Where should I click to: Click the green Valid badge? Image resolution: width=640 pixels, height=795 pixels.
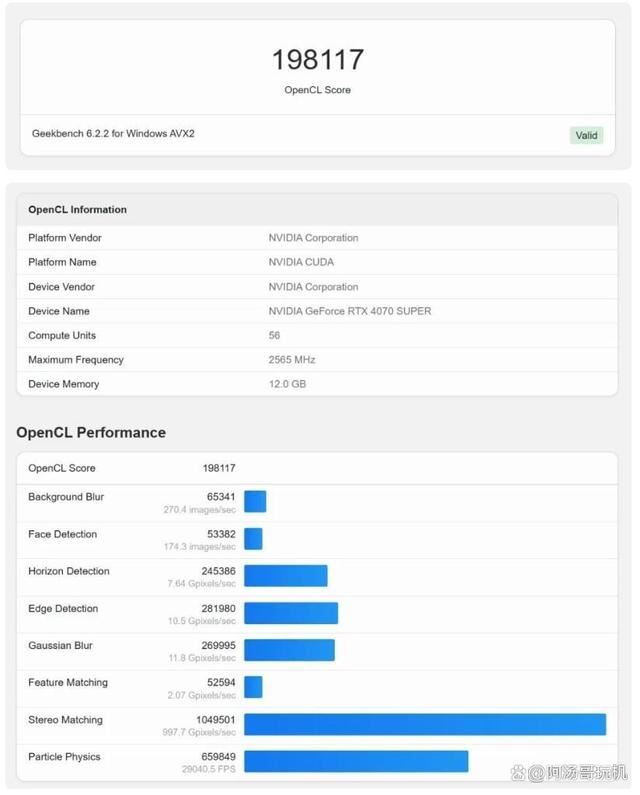586,135
